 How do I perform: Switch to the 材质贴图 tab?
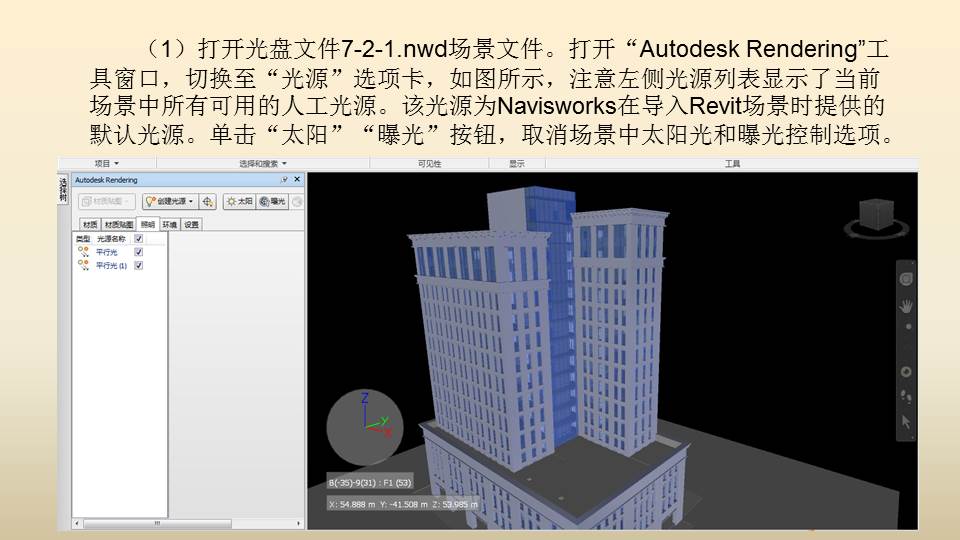pyautogui.click(x=119, y=225)
